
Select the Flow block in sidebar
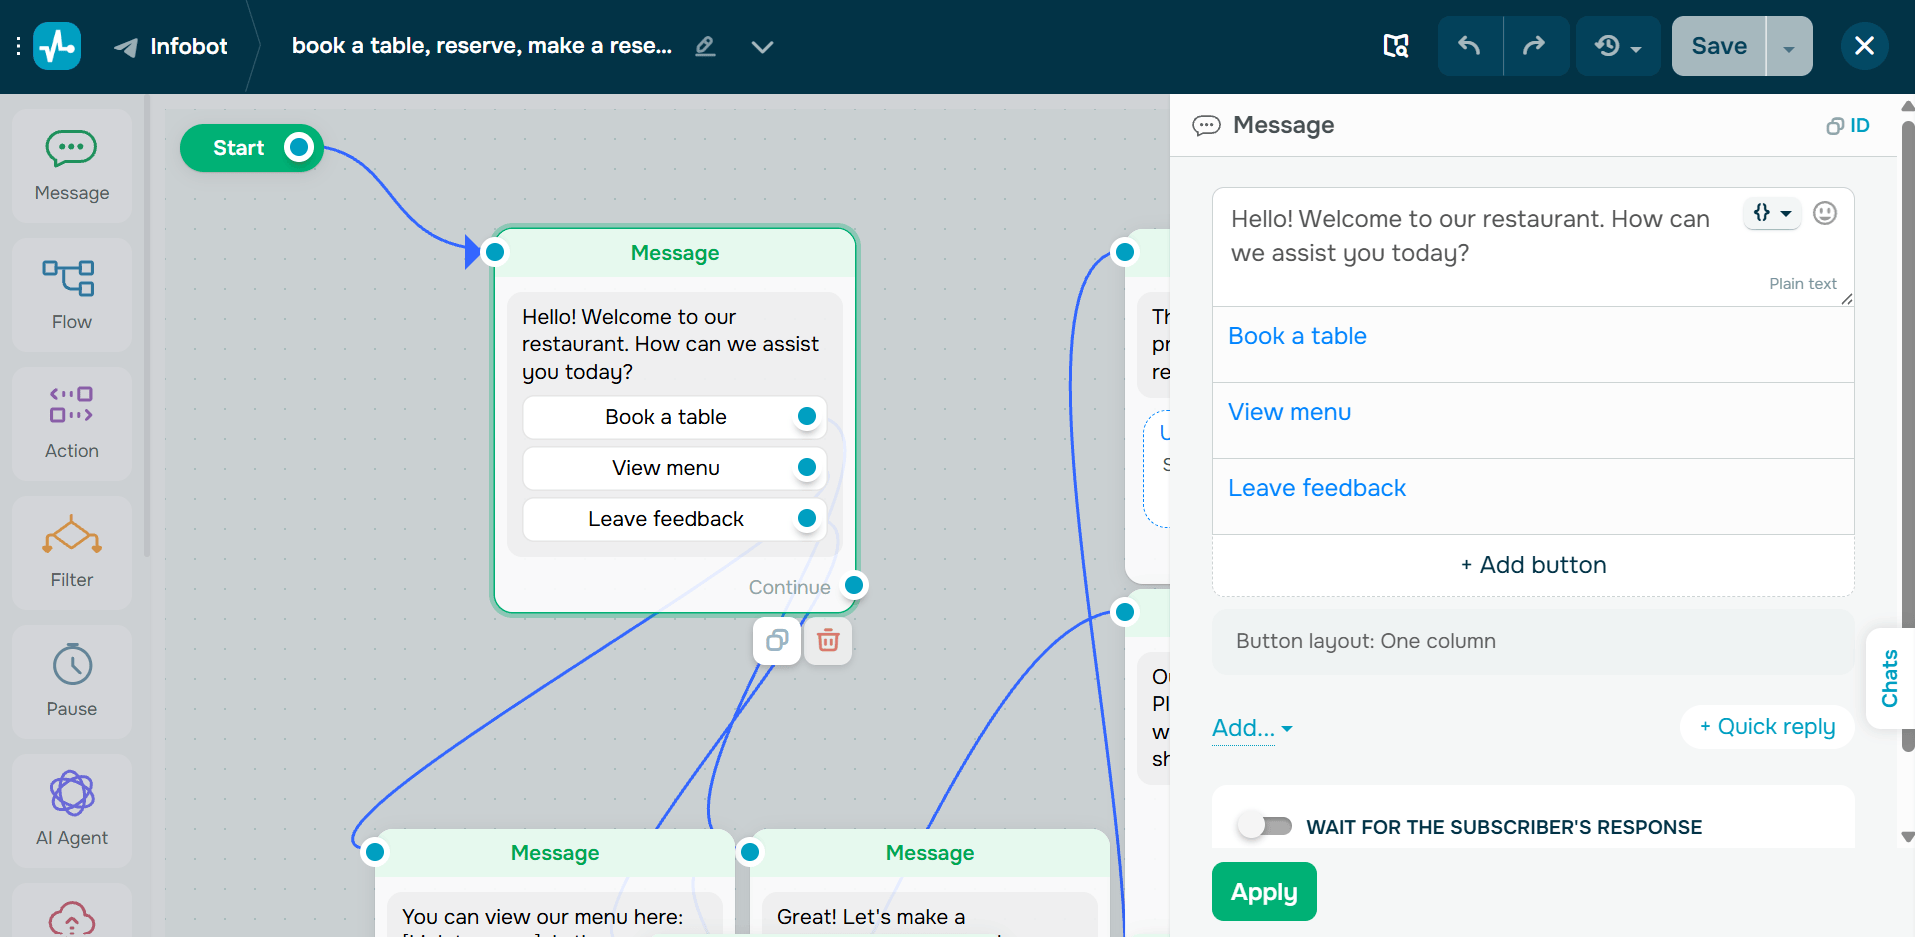(x=72, y=295)
